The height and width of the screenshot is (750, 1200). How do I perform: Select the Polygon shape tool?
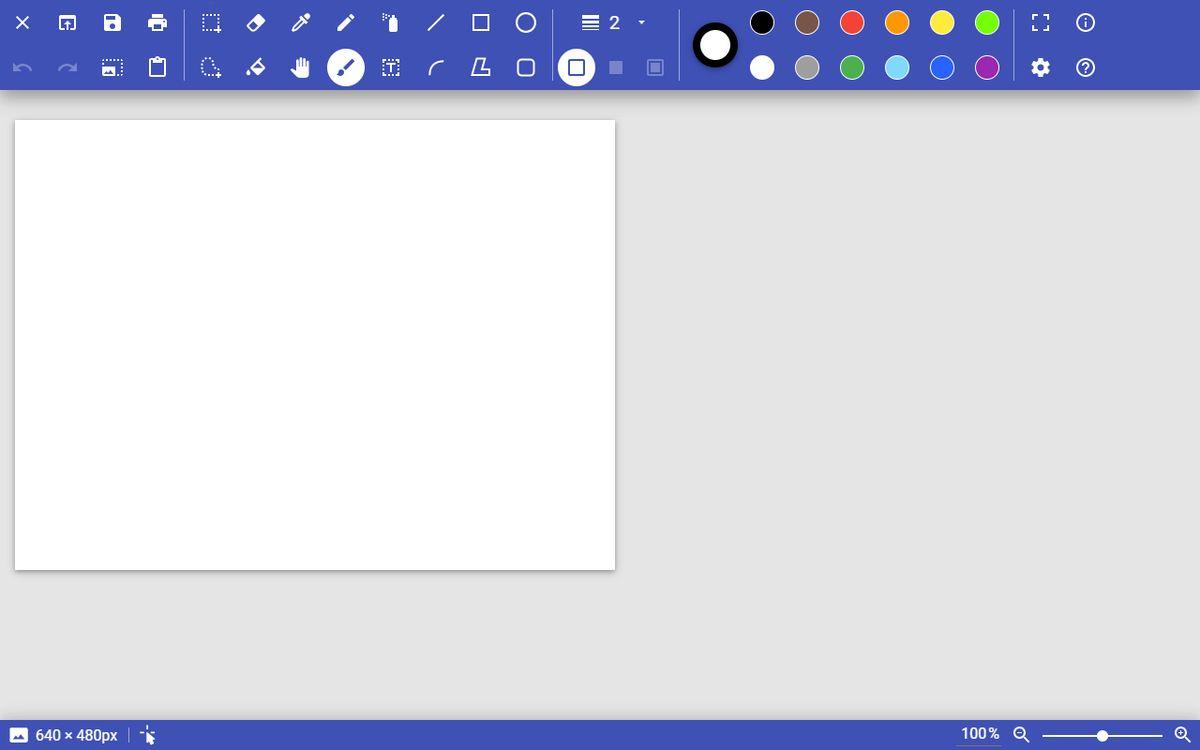[x=481, y=68]
